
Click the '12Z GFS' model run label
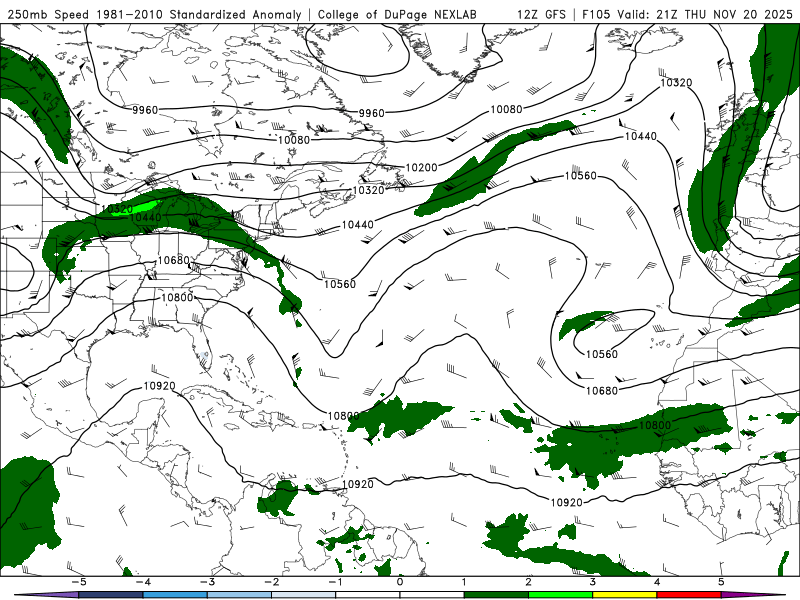point(541,14)
